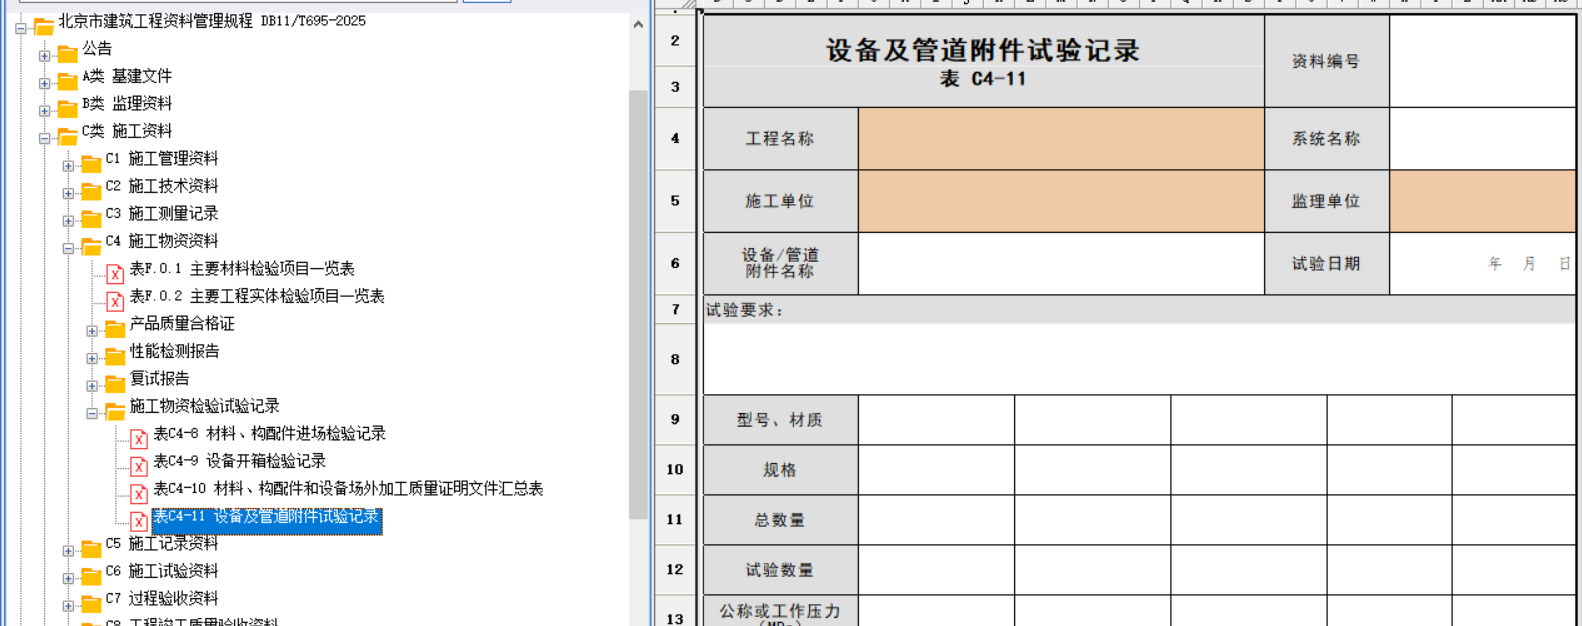Select row header 8 in the sheet
The image size is (1582, 626).
coord(675,359)
